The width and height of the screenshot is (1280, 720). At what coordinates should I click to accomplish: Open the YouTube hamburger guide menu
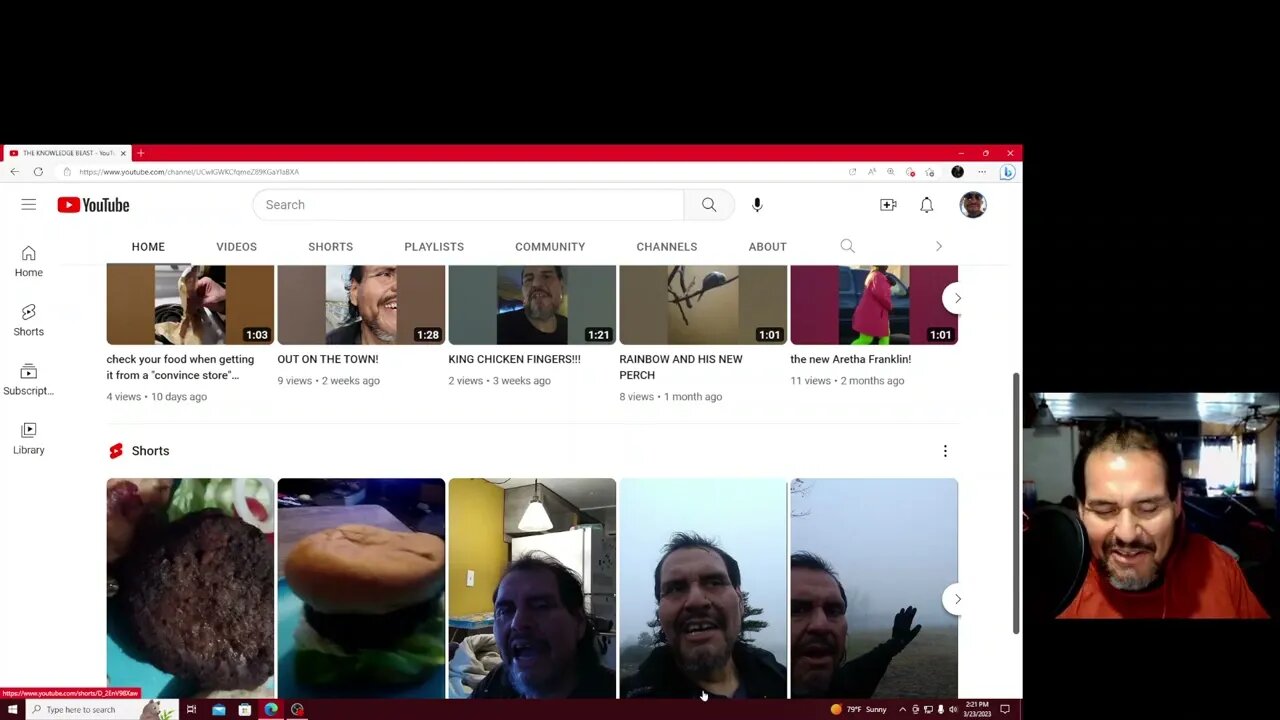[28, 205]
